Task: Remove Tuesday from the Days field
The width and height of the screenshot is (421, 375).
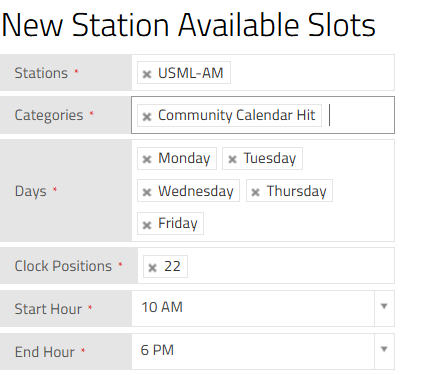Action: (232, 159)
